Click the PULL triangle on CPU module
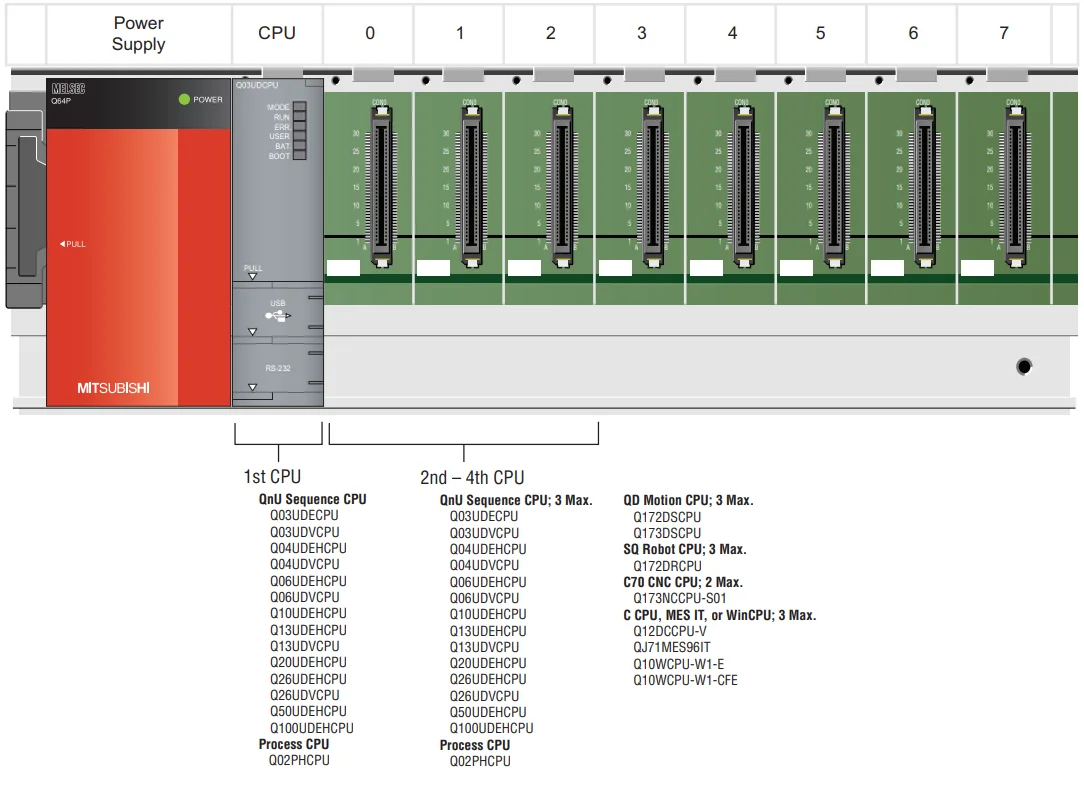 point(253,277)
